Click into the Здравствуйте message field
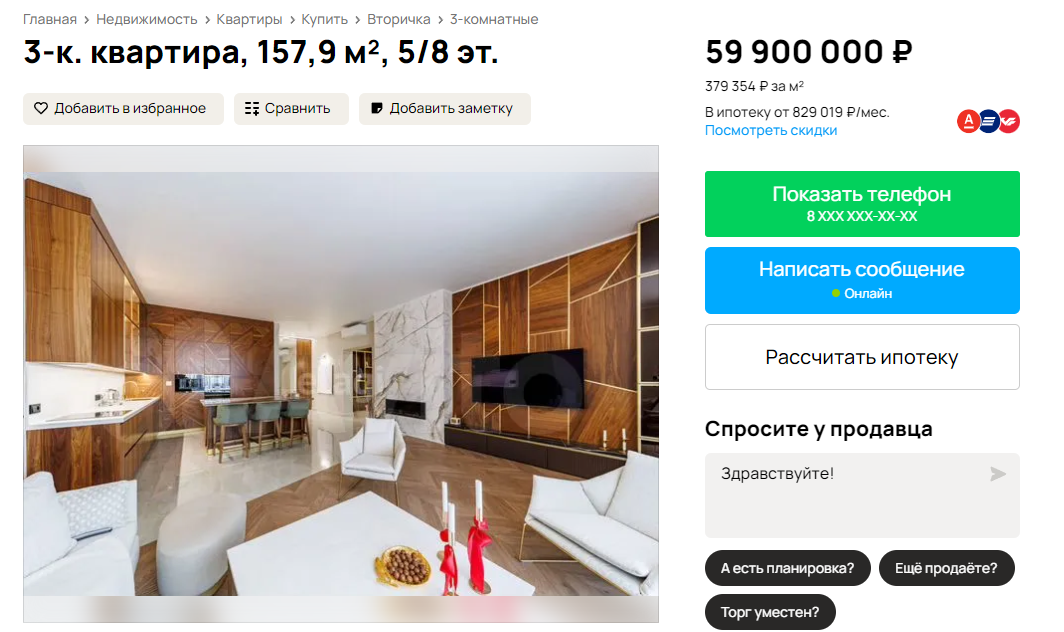The width and height of the screenshot is (1064, 632). tap(862, 496)
